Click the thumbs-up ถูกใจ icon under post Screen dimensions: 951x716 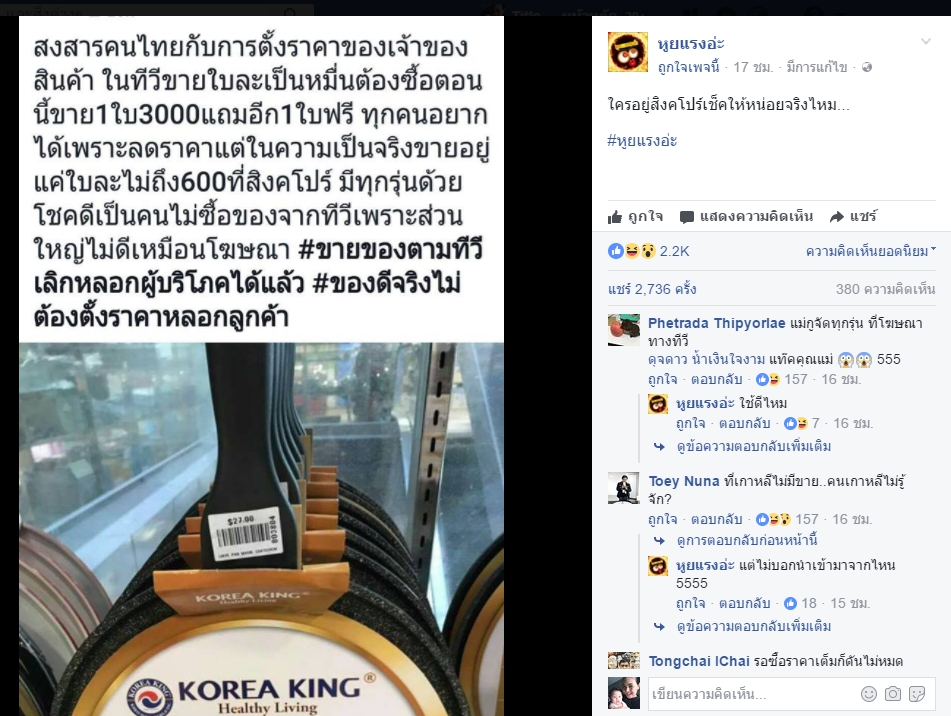pos(615,217)
